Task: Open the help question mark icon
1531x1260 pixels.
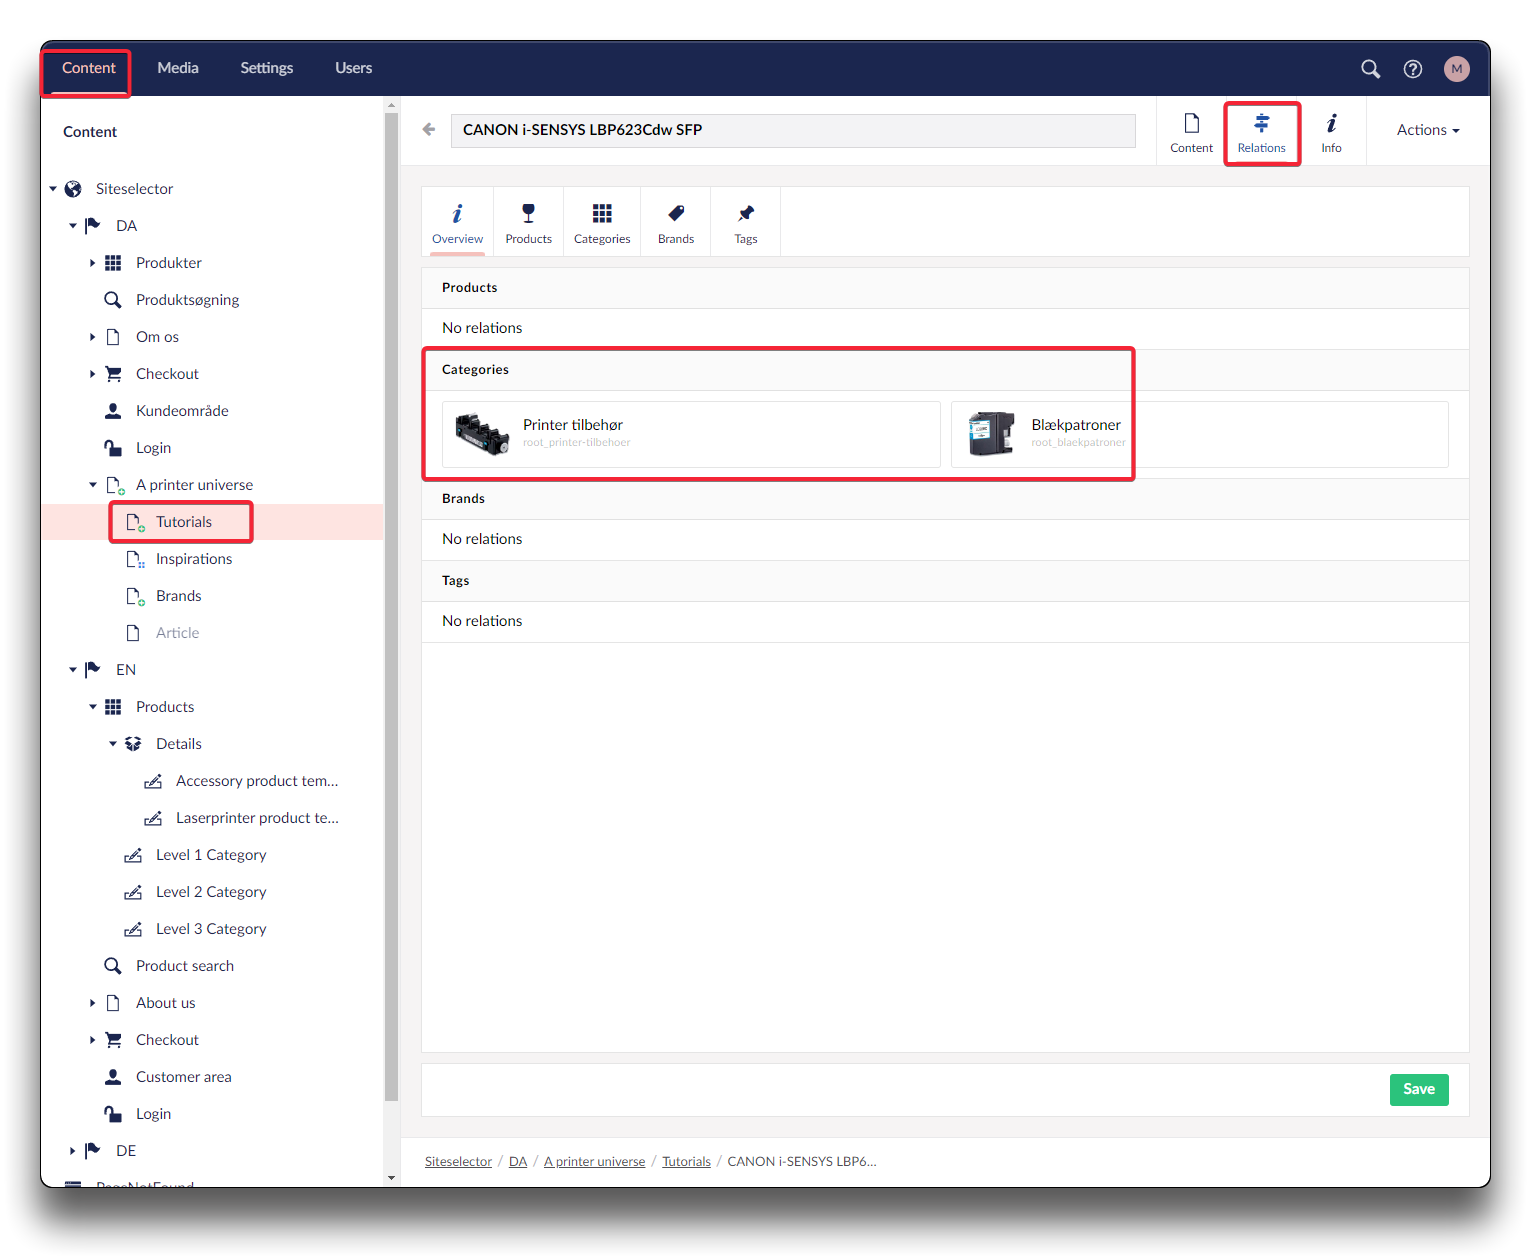Action: pos(1412,69)
